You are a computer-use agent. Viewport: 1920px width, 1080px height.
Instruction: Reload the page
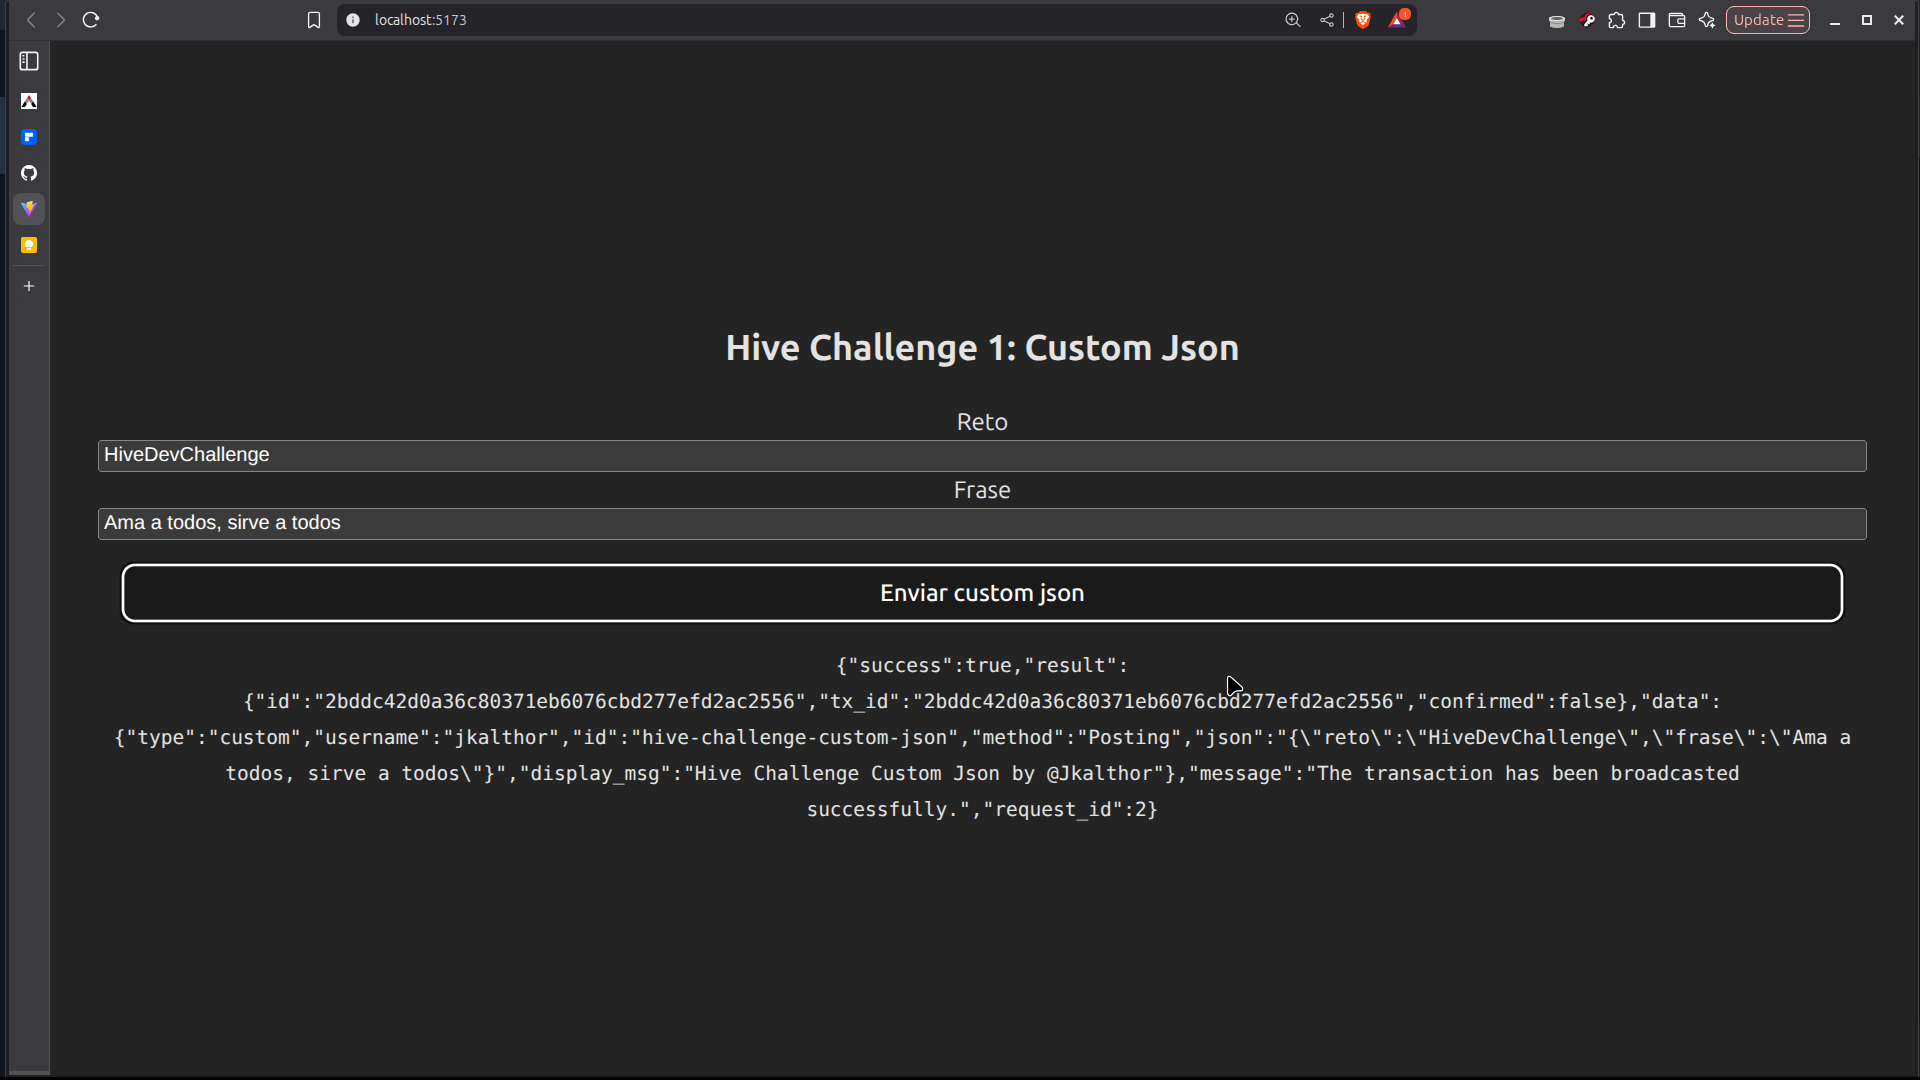tap(91, 20)
